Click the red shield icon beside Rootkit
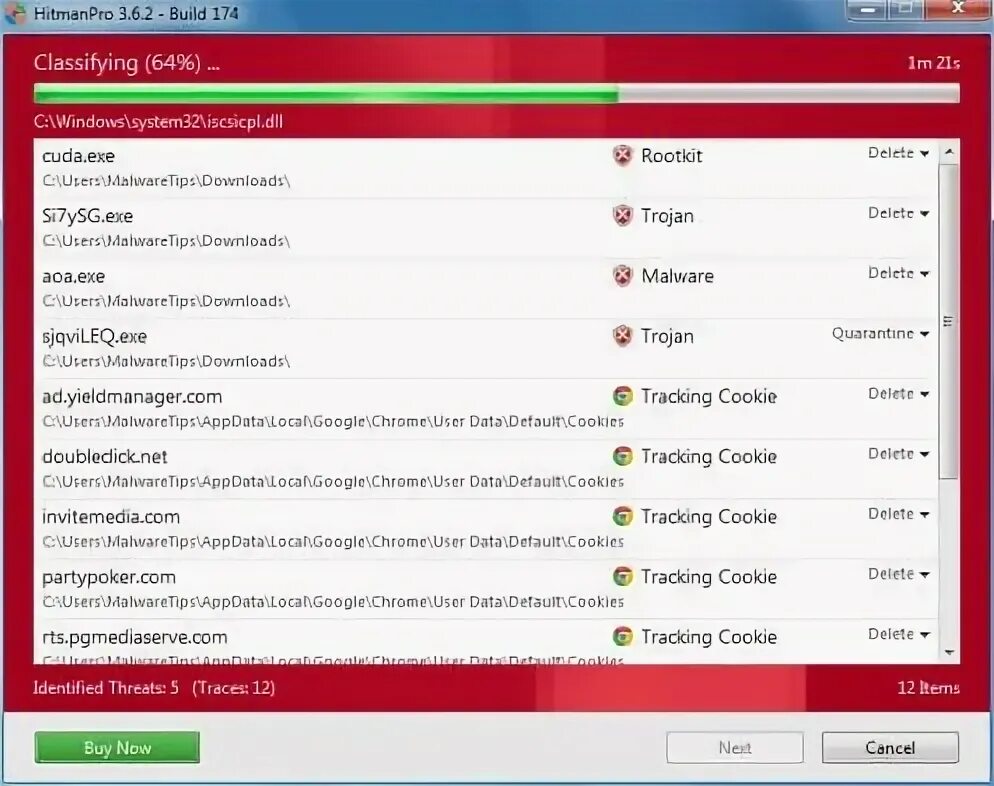The width and height of the screenshot is (994, 786). pos(623,155)
